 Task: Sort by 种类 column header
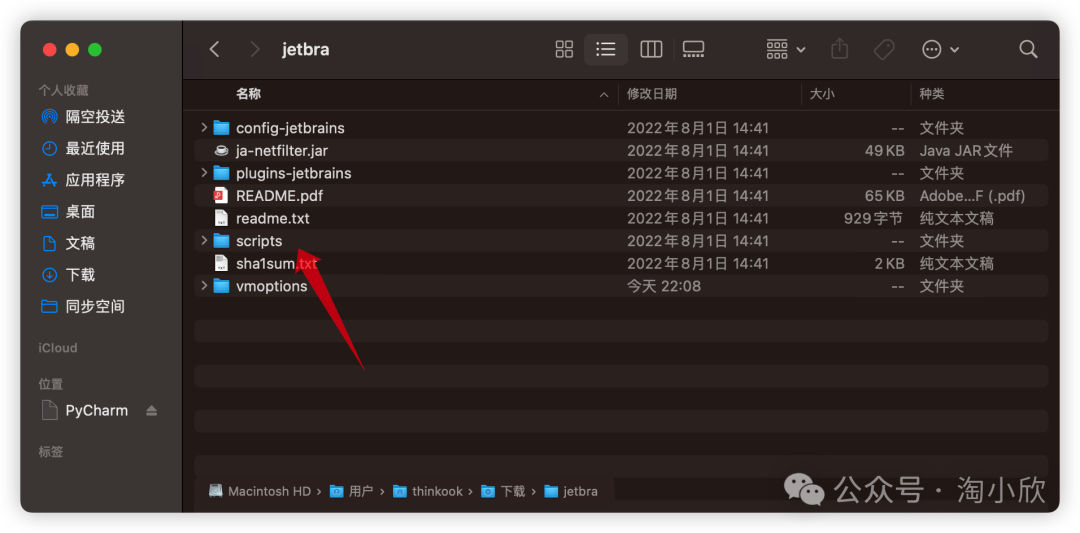pyautogui.click(x=932, y=94)
